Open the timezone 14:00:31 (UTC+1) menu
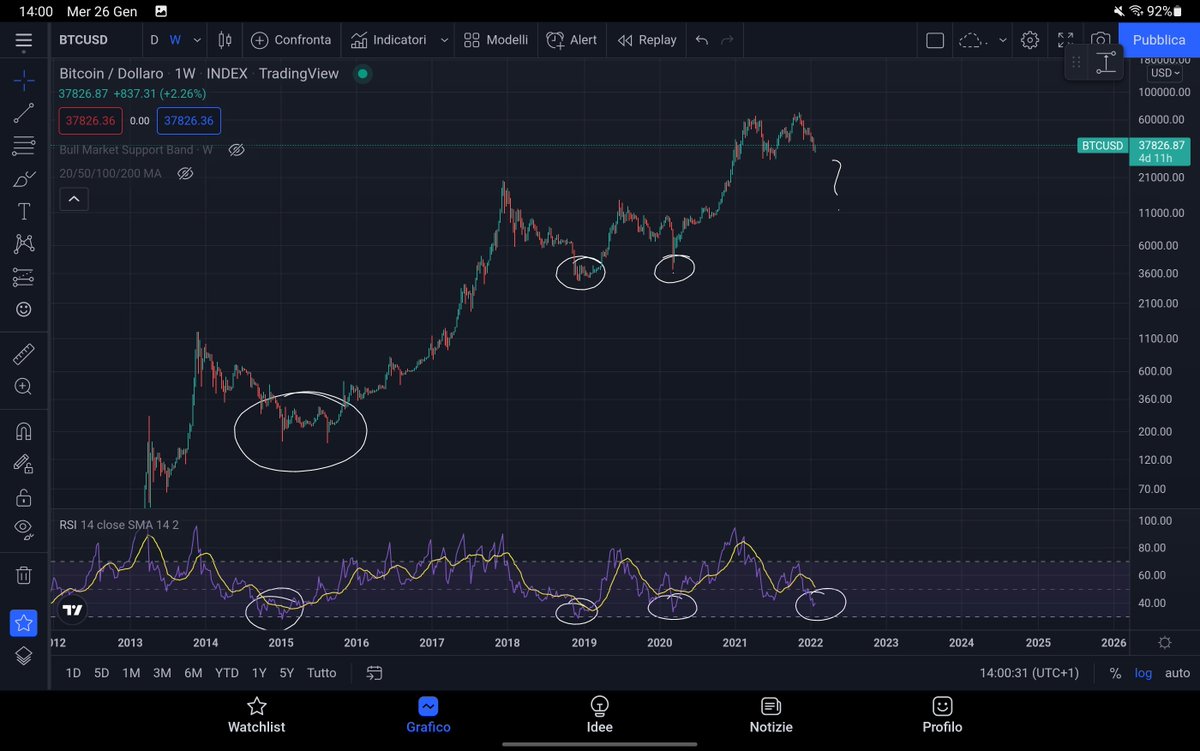 pos(1029,673)
